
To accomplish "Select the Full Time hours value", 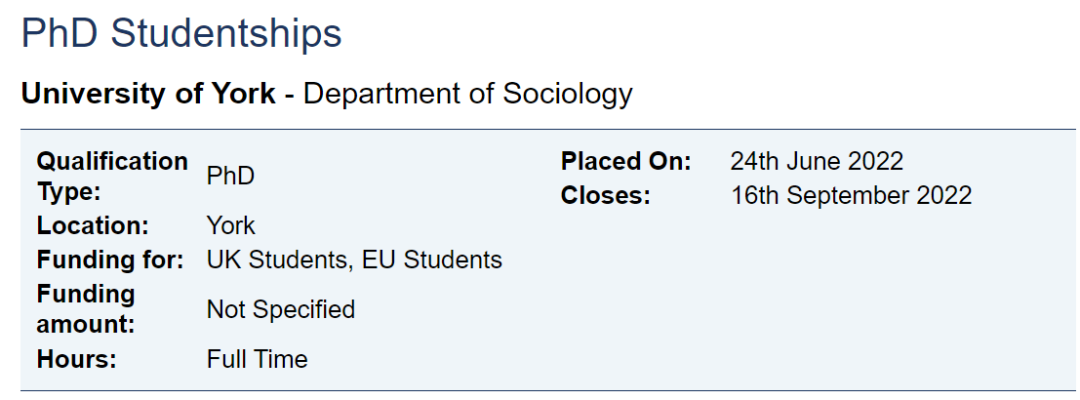I will [257, 359].
